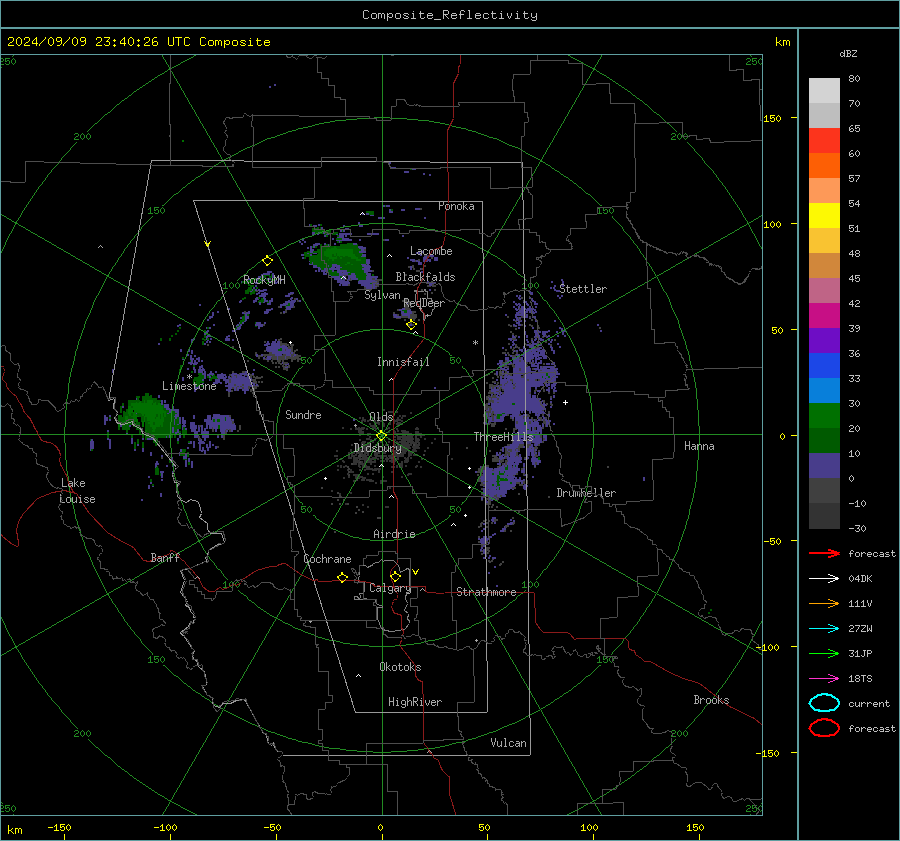Click the Sylvan label
Image resolution: width=900 pixels, height=841 pixels.
pos(382,295)
